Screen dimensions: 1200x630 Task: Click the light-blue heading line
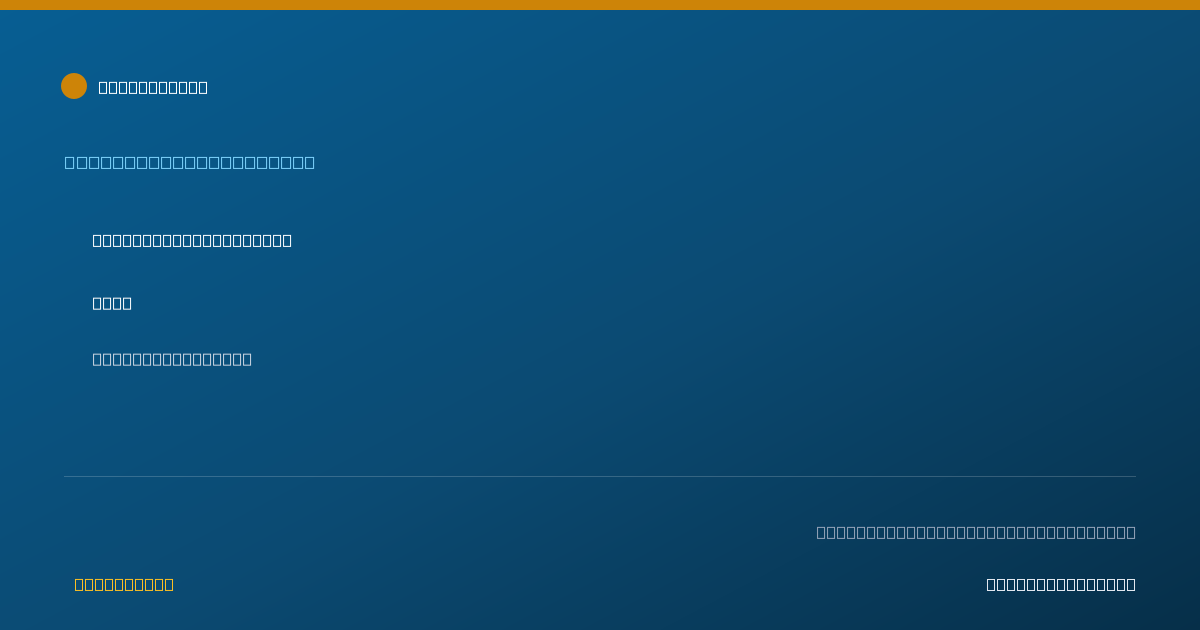pyautogui.click(x=190, y=162)
